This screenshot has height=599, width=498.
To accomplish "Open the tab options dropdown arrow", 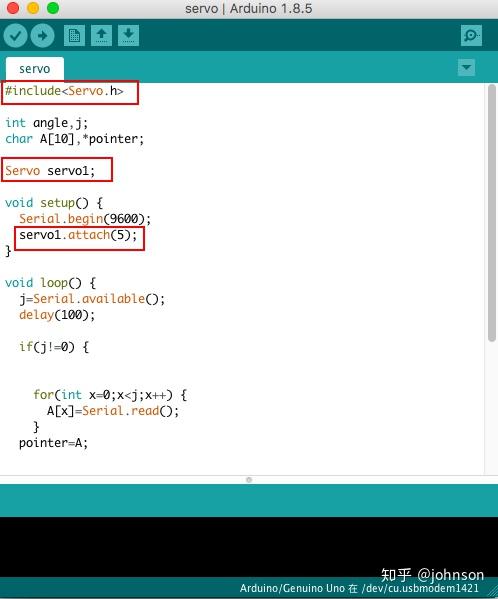I will click(466, 68).
